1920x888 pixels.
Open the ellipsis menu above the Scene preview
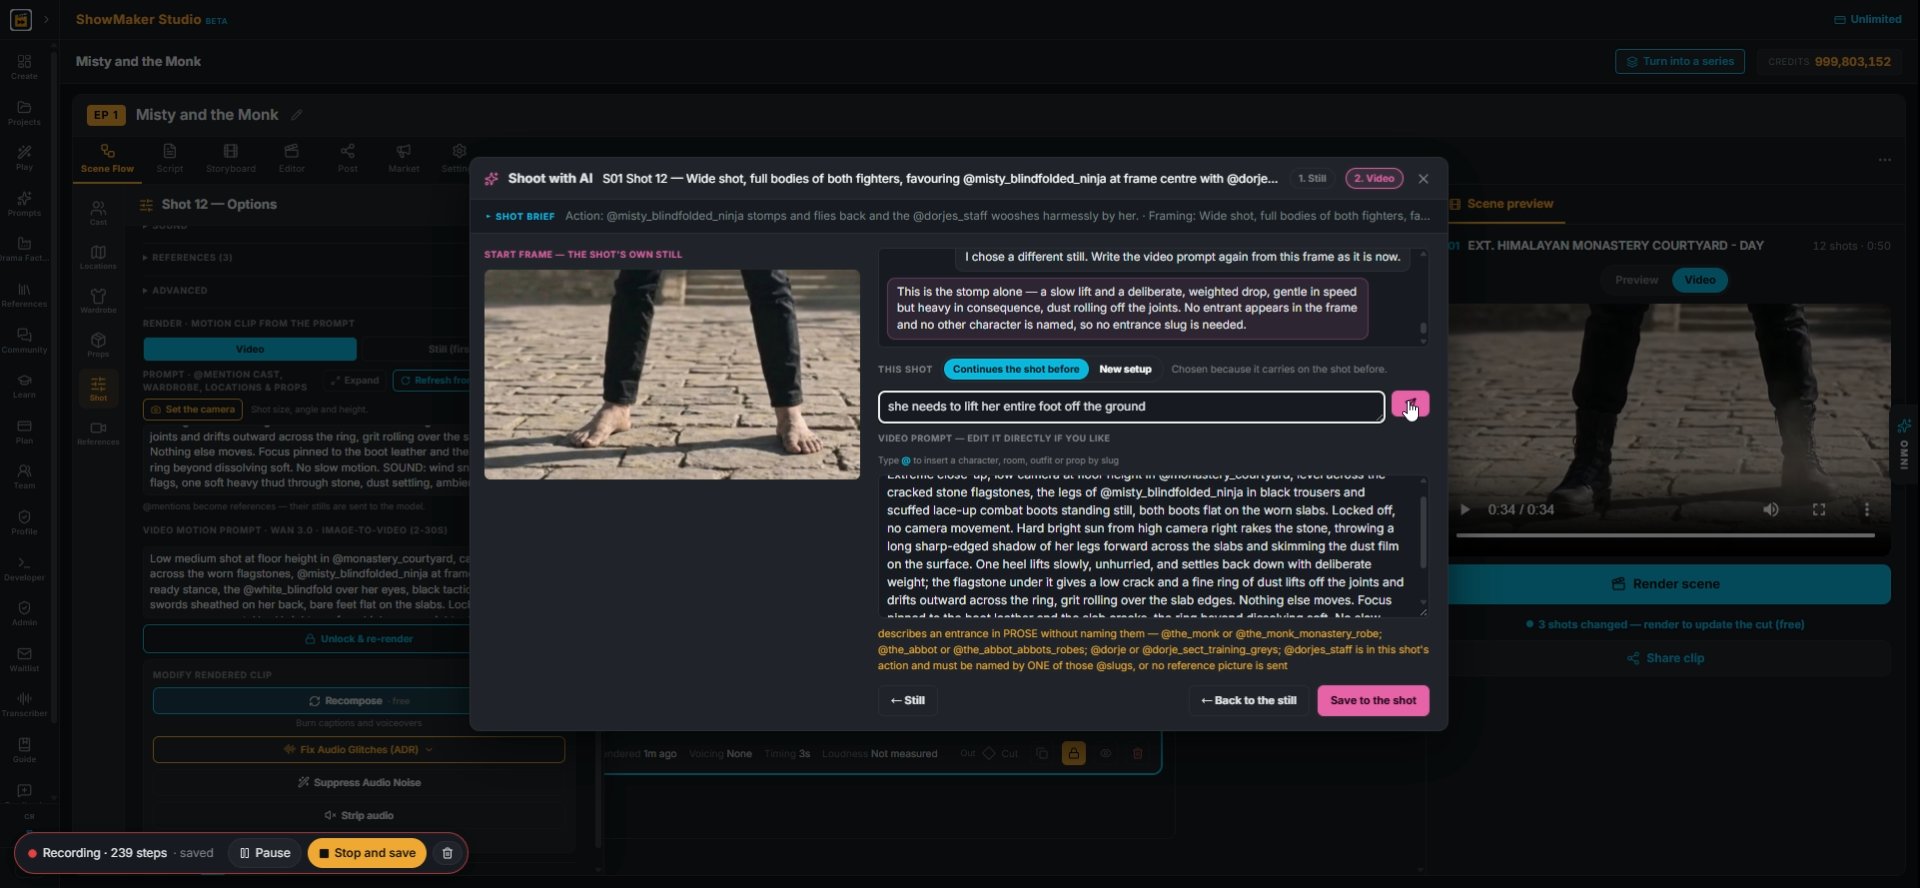click(x=1884, y=160)
